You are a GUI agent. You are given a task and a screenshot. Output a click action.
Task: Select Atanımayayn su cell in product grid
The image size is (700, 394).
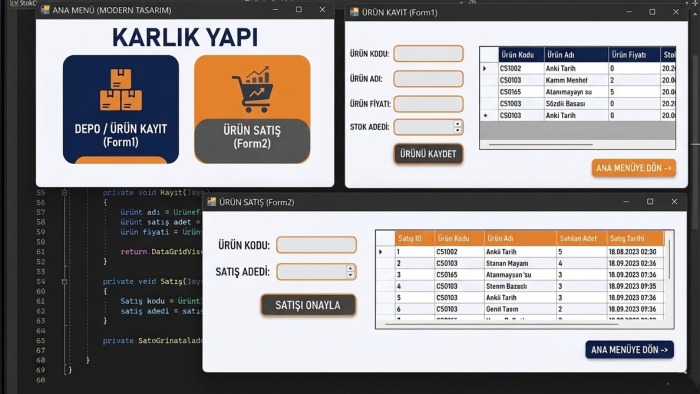(x=576, y=92)
